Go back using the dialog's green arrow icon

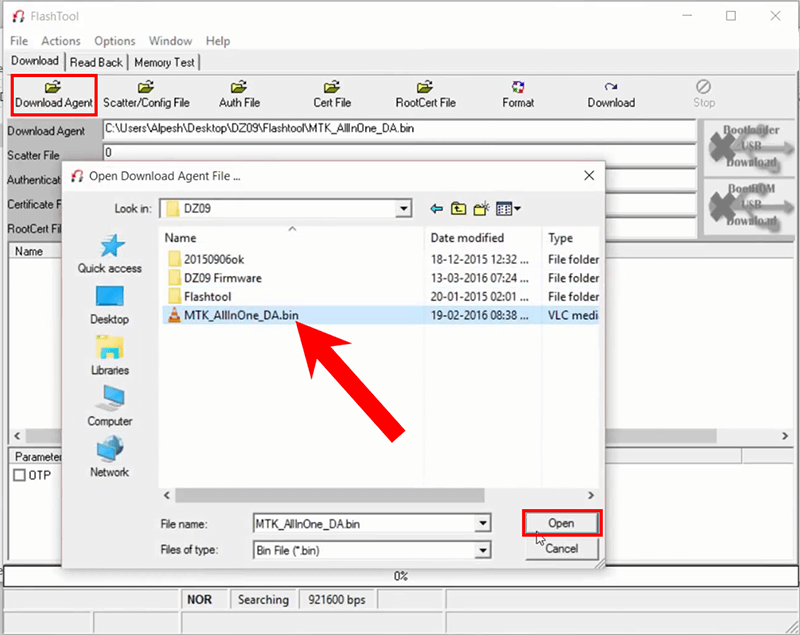[x=436, y=209]
